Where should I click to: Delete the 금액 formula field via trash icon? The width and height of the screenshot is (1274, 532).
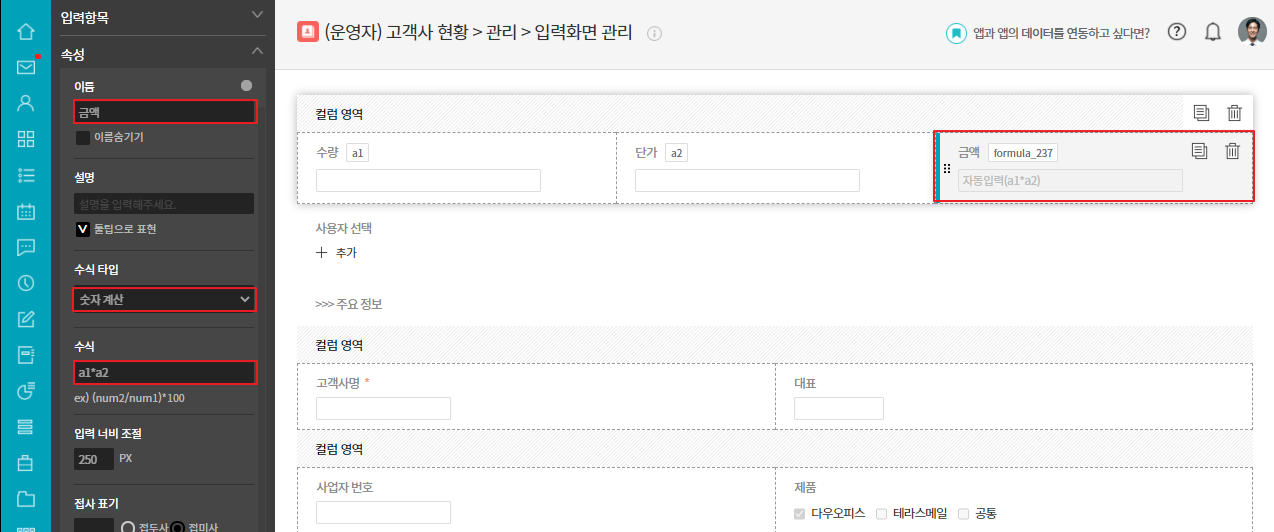pos(1233,151)
